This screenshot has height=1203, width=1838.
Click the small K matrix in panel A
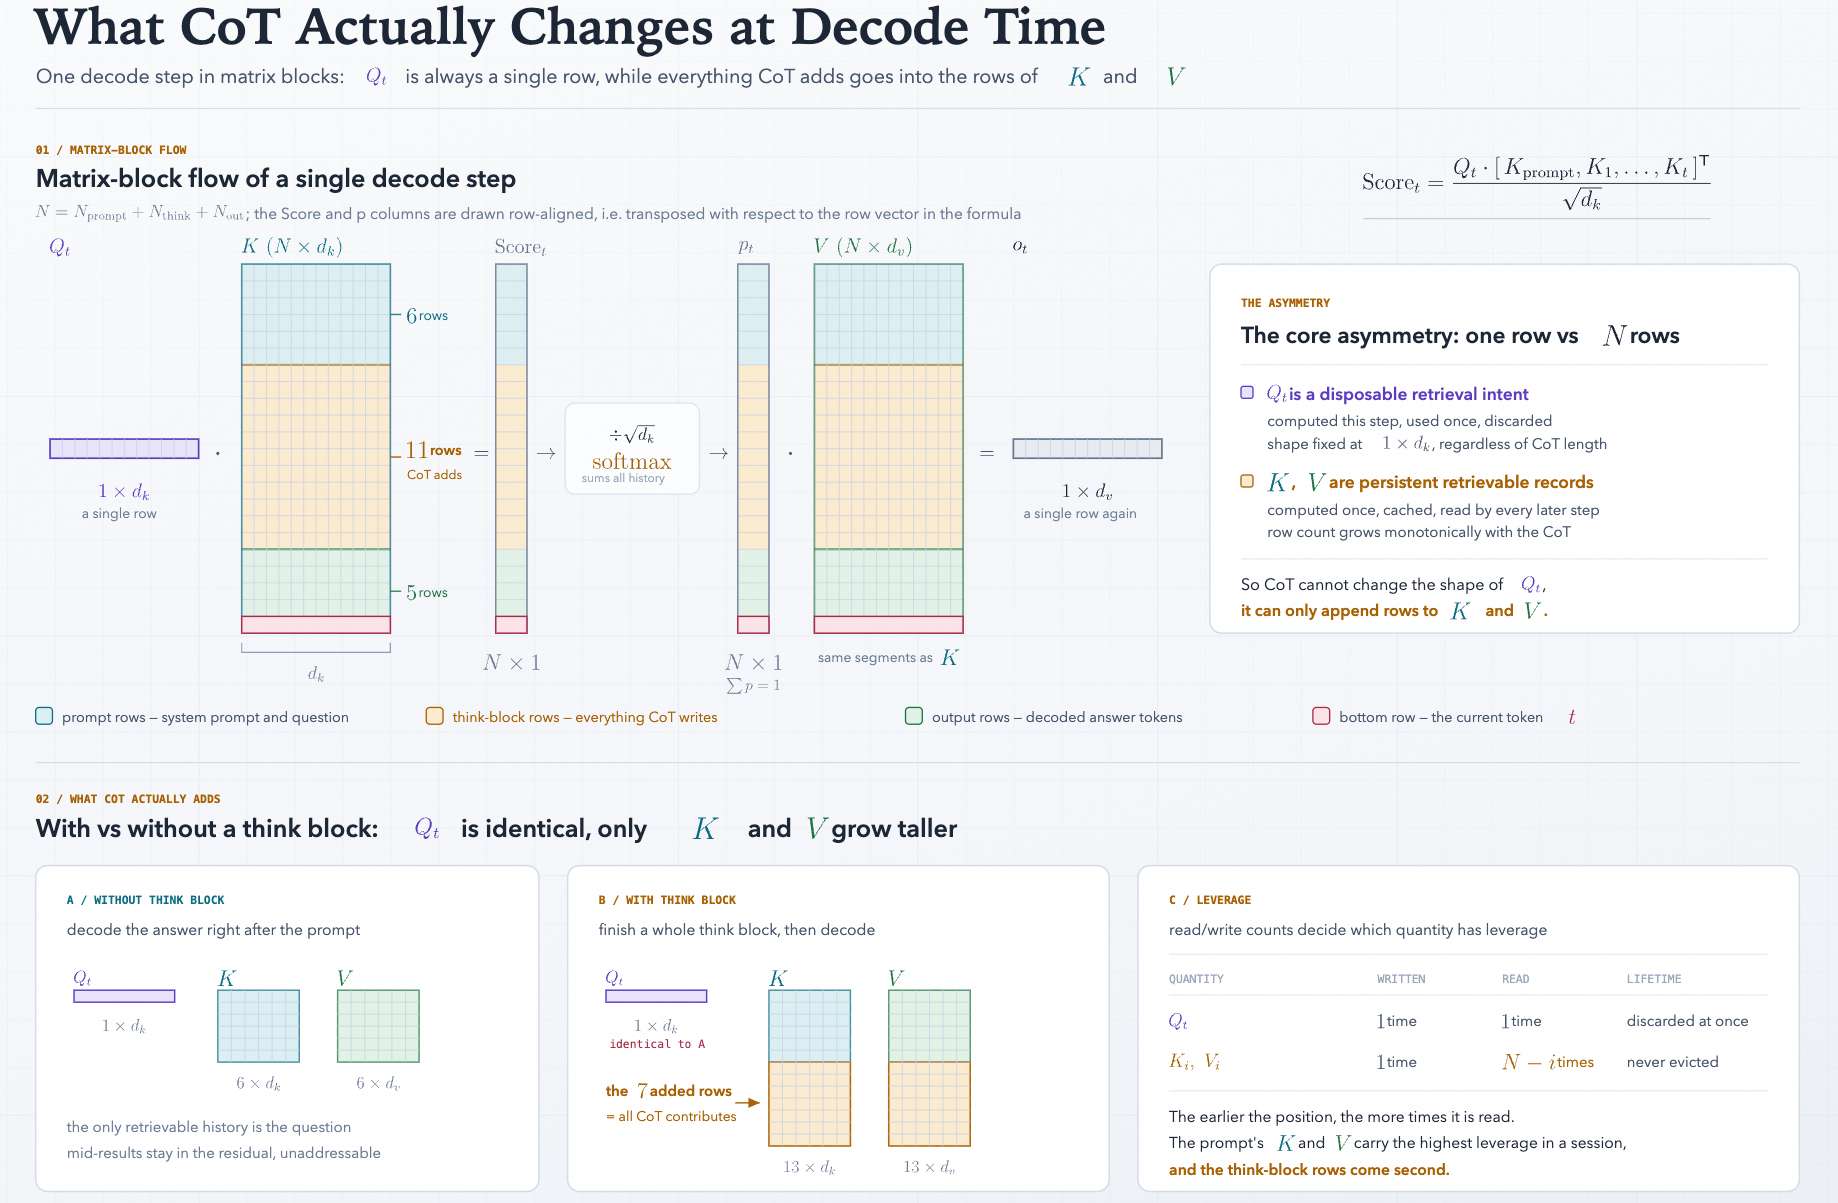point(259,1026)
